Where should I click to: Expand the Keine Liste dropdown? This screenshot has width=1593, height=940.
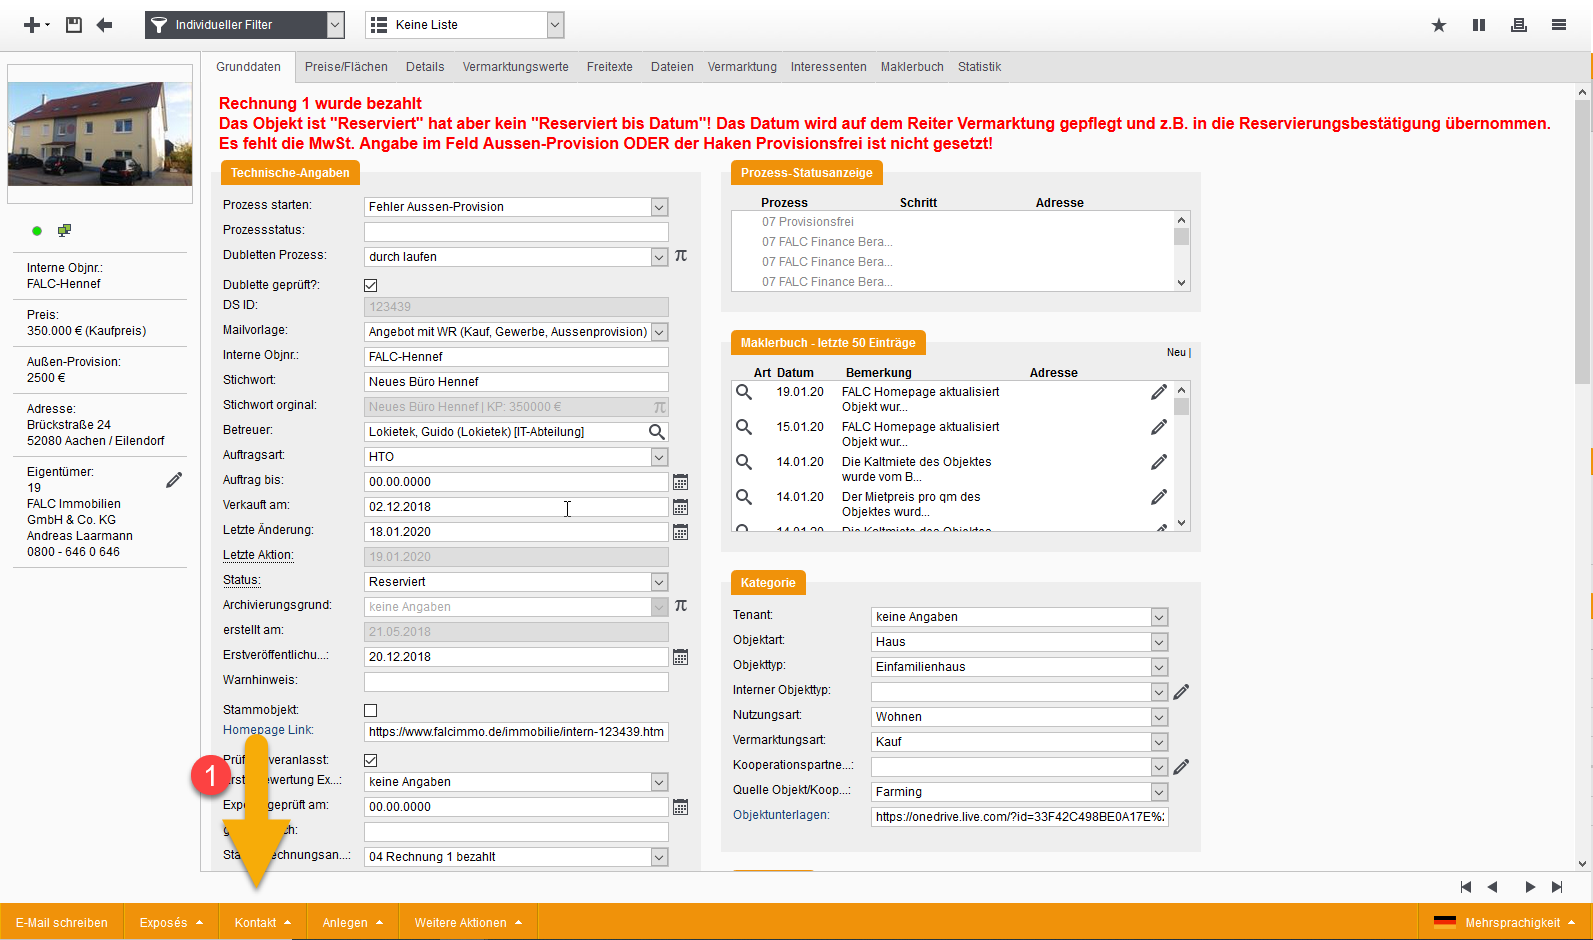555,25
